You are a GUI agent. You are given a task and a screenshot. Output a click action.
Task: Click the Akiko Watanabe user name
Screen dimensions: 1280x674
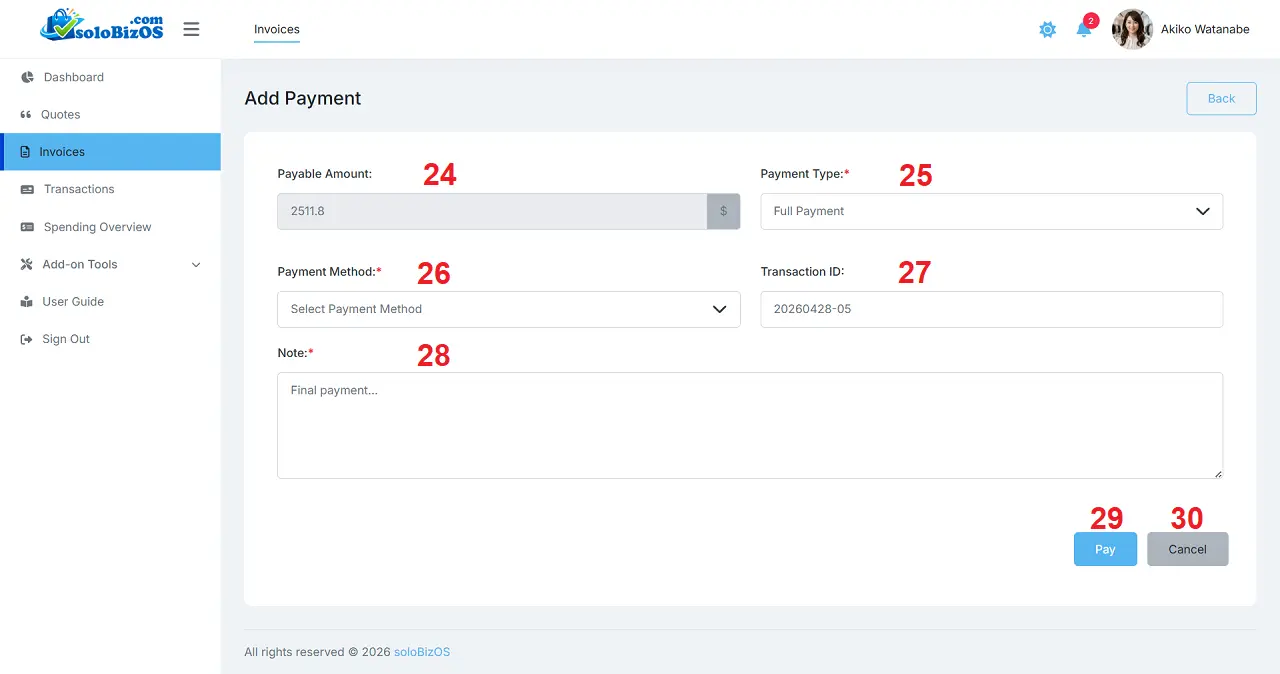pyautogui.click(x=1205, y=29)
